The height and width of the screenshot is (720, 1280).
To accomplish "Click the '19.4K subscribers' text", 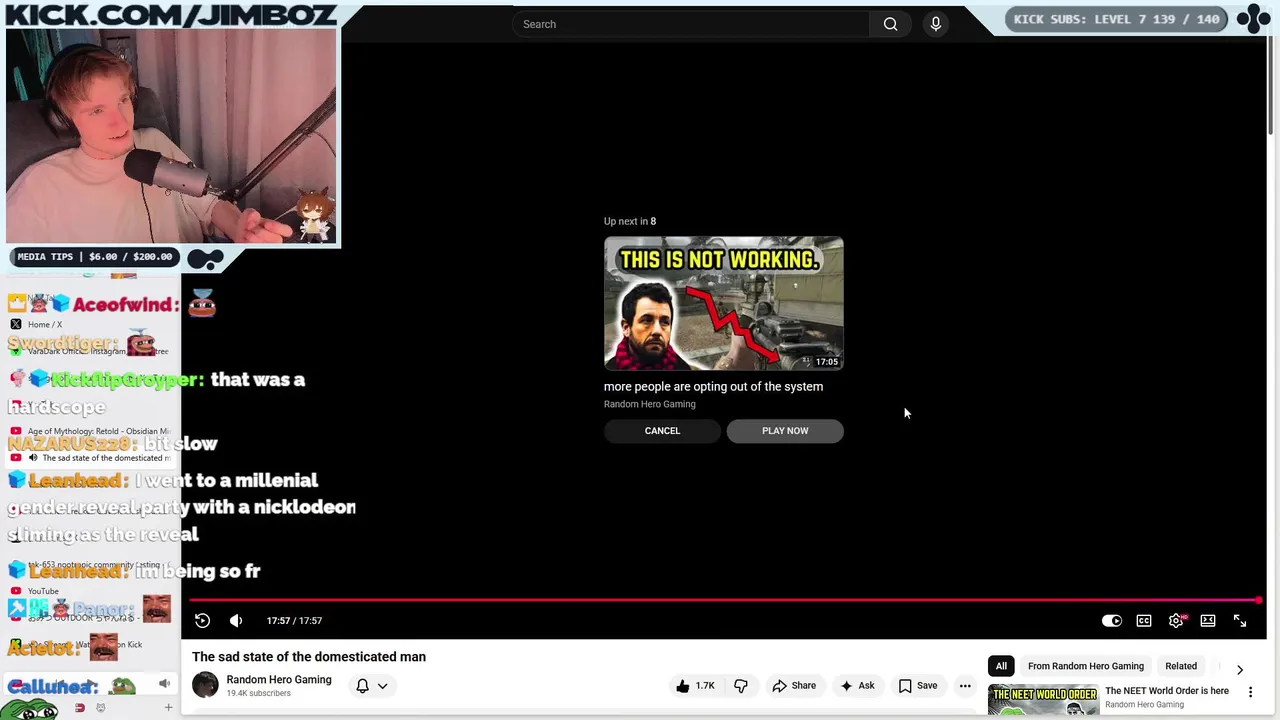I will (x=258, y=694).
